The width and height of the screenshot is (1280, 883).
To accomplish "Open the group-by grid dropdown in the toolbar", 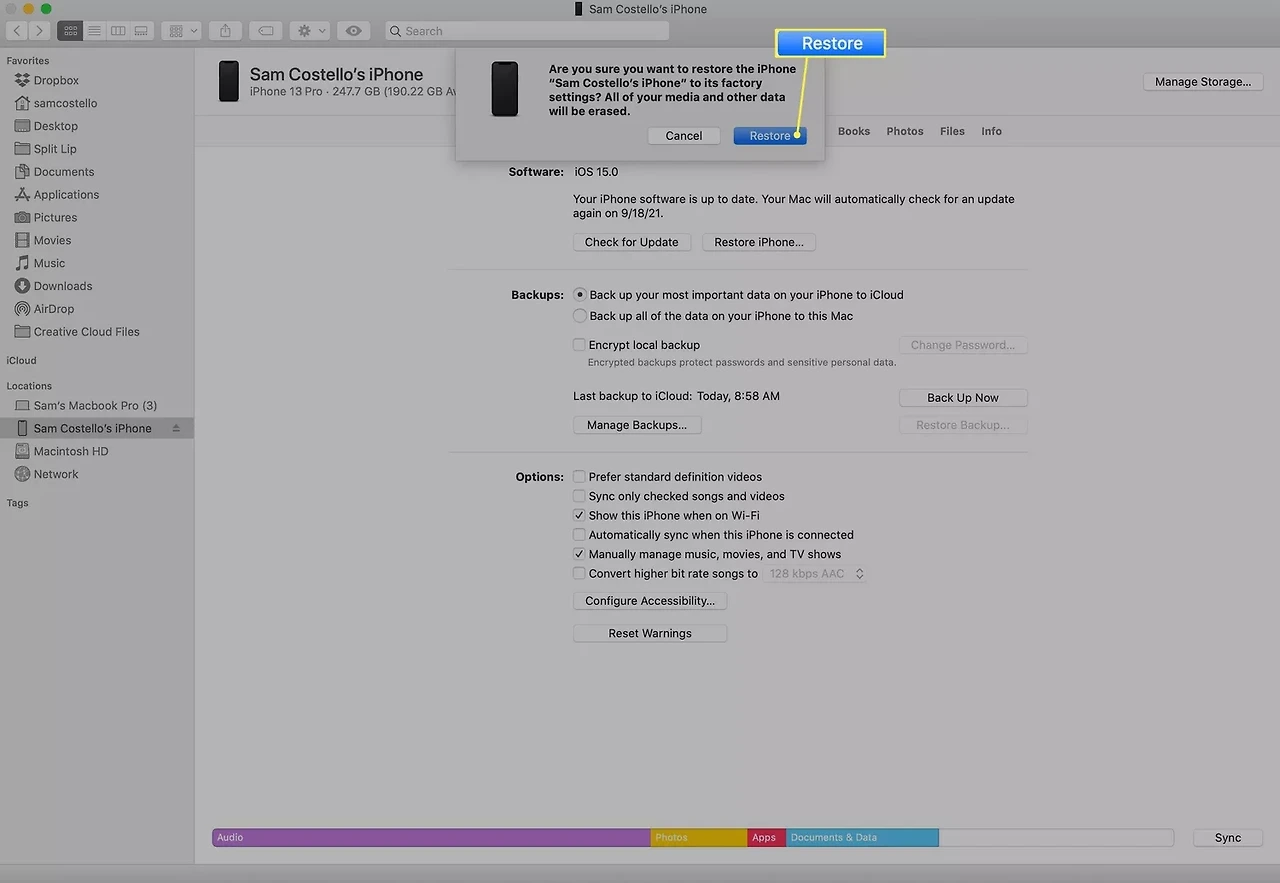I will [181, 31].
